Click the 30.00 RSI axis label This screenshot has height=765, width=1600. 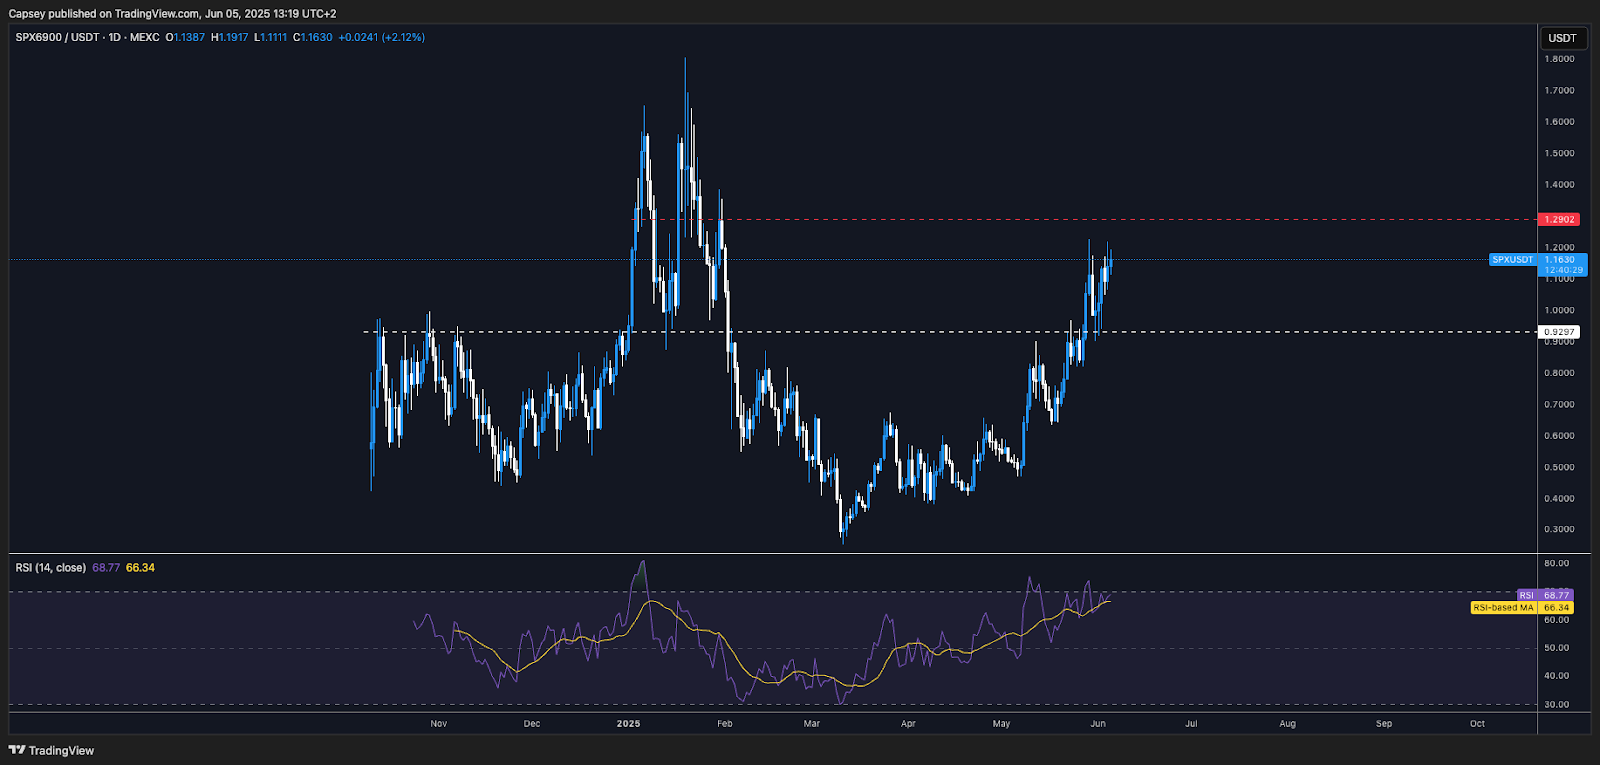point(1556,705)
